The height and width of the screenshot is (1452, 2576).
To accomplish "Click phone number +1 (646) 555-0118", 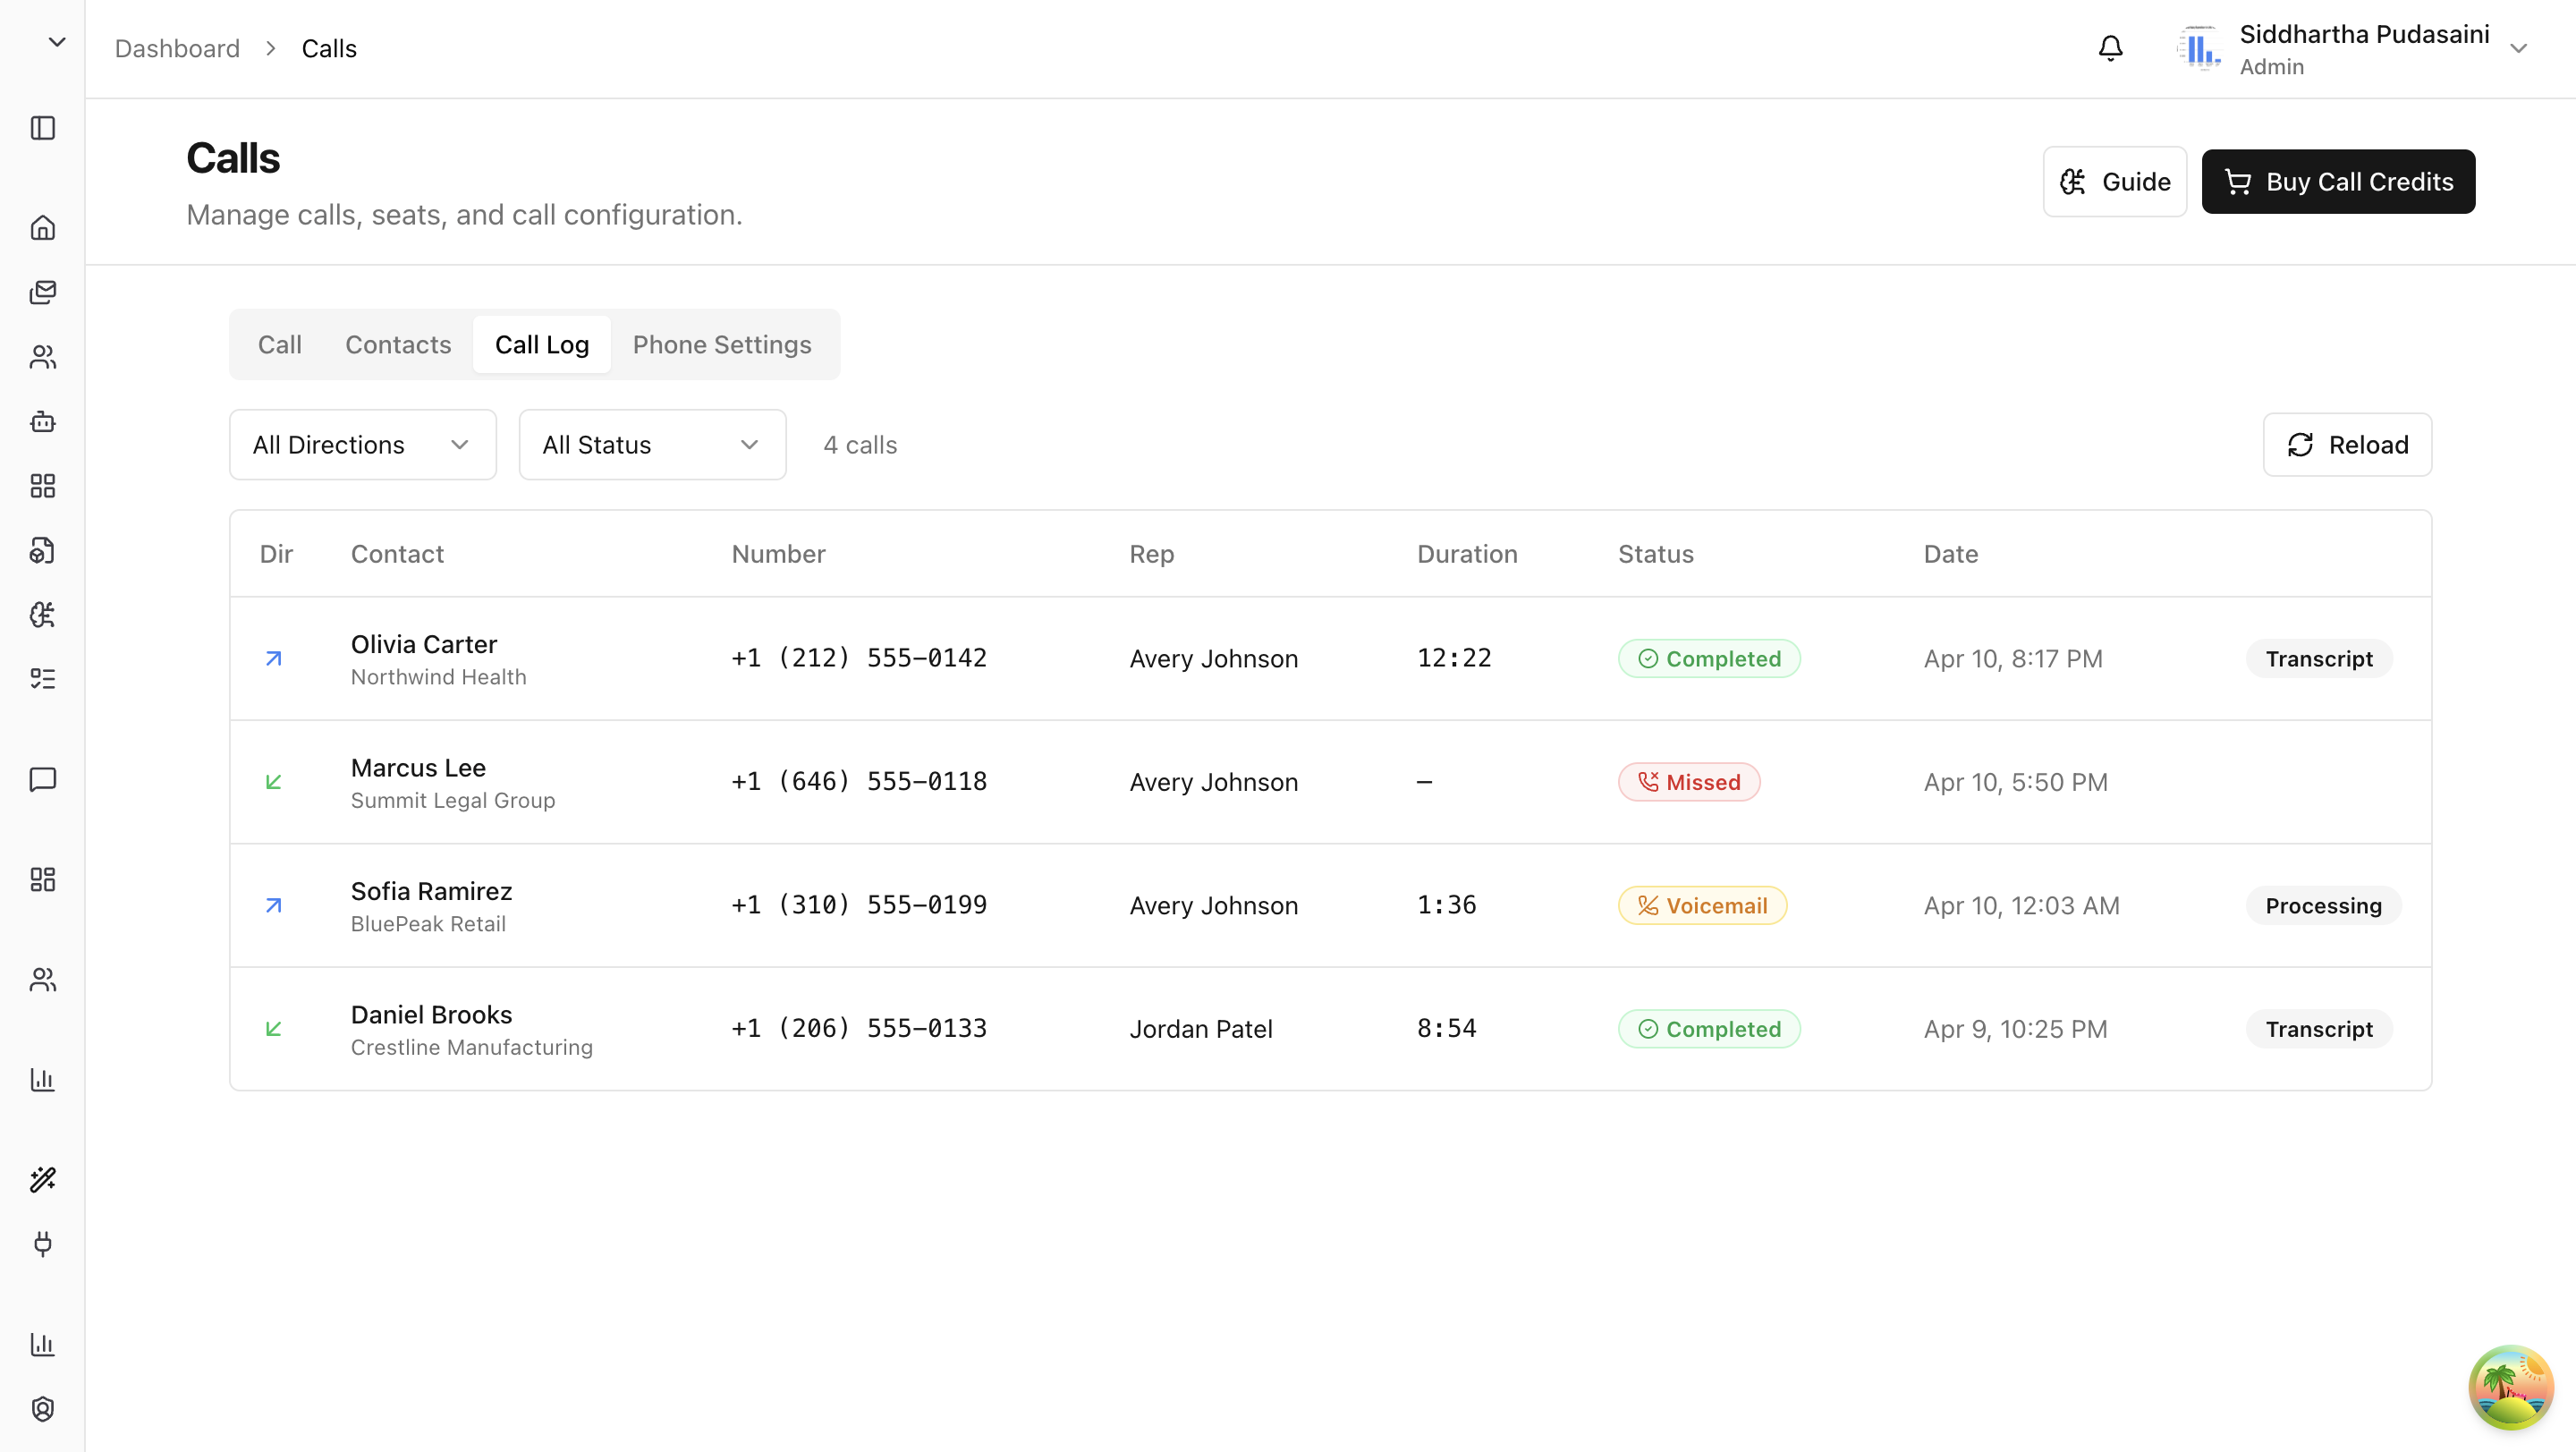I will coord(859,782).
